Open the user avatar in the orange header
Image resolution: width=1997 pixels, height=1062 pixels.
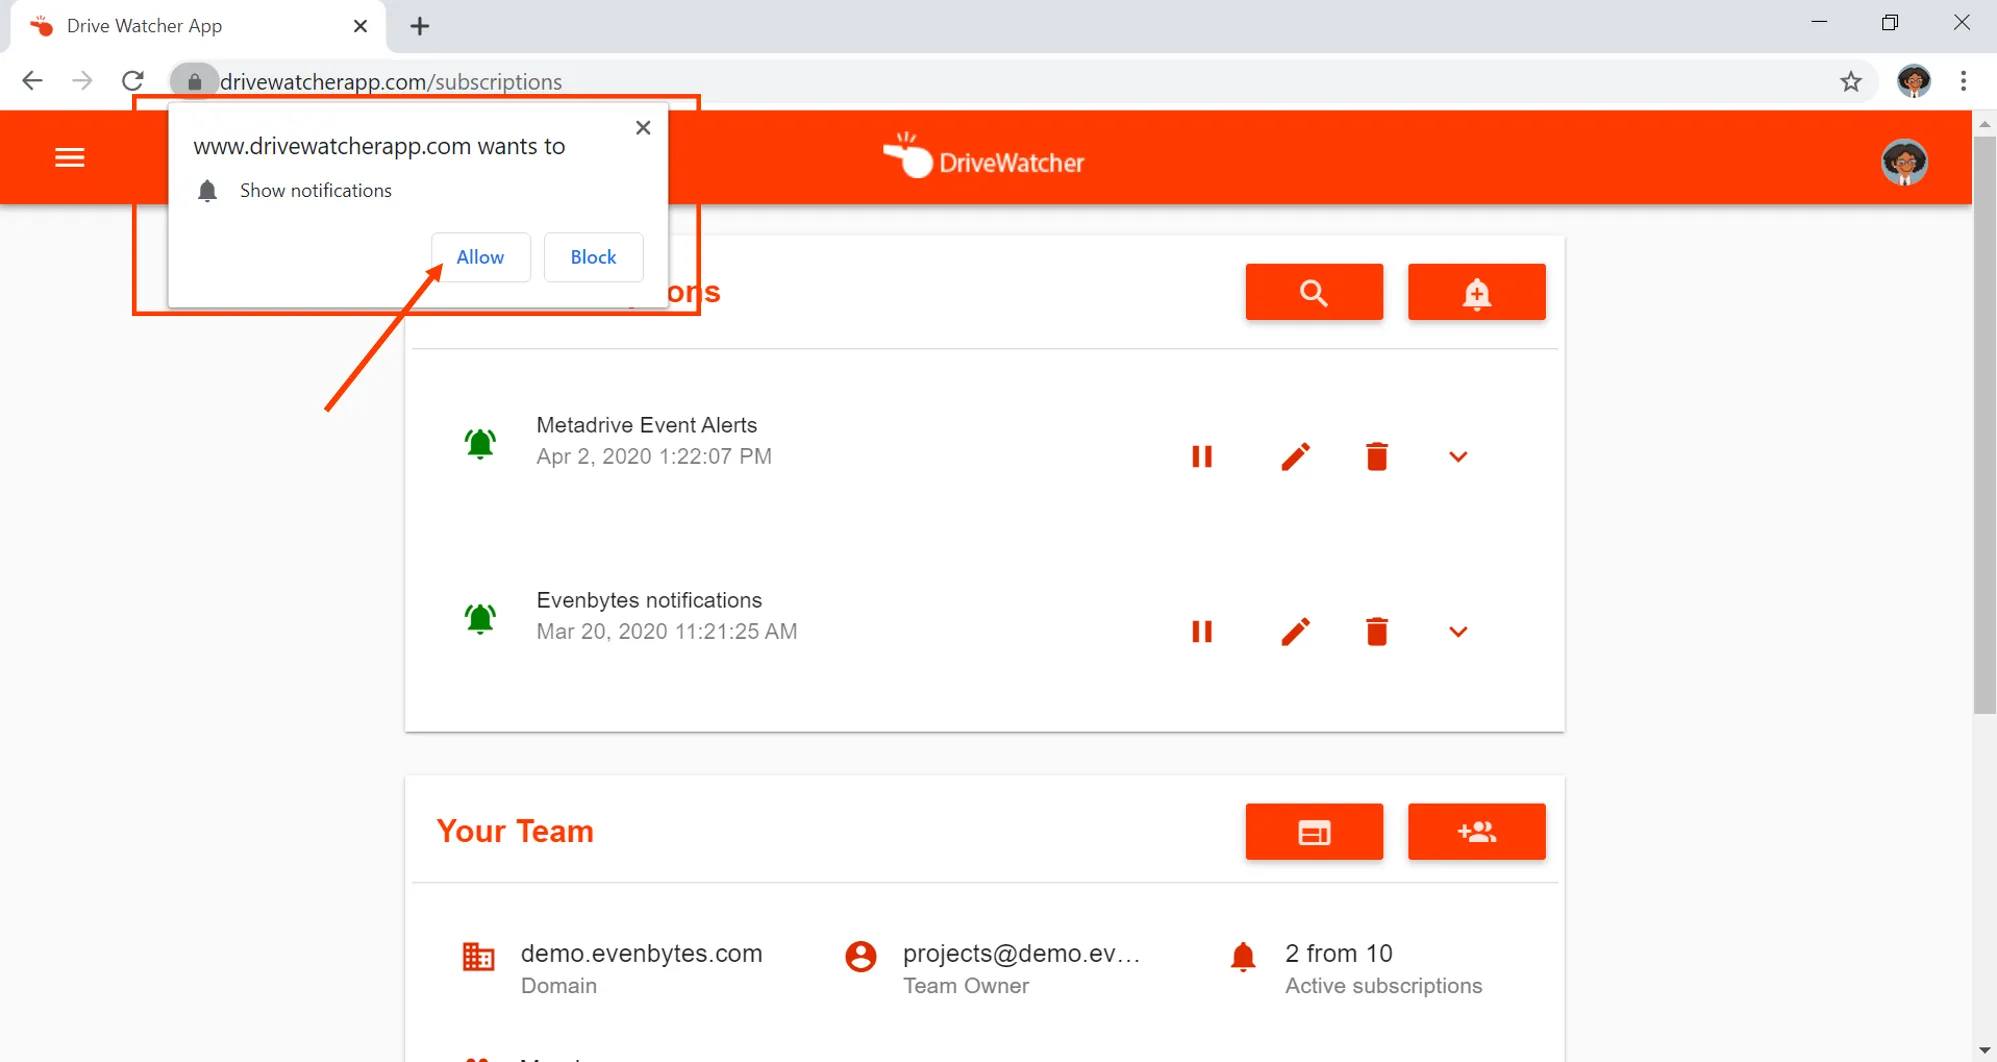click(1904, 161)
